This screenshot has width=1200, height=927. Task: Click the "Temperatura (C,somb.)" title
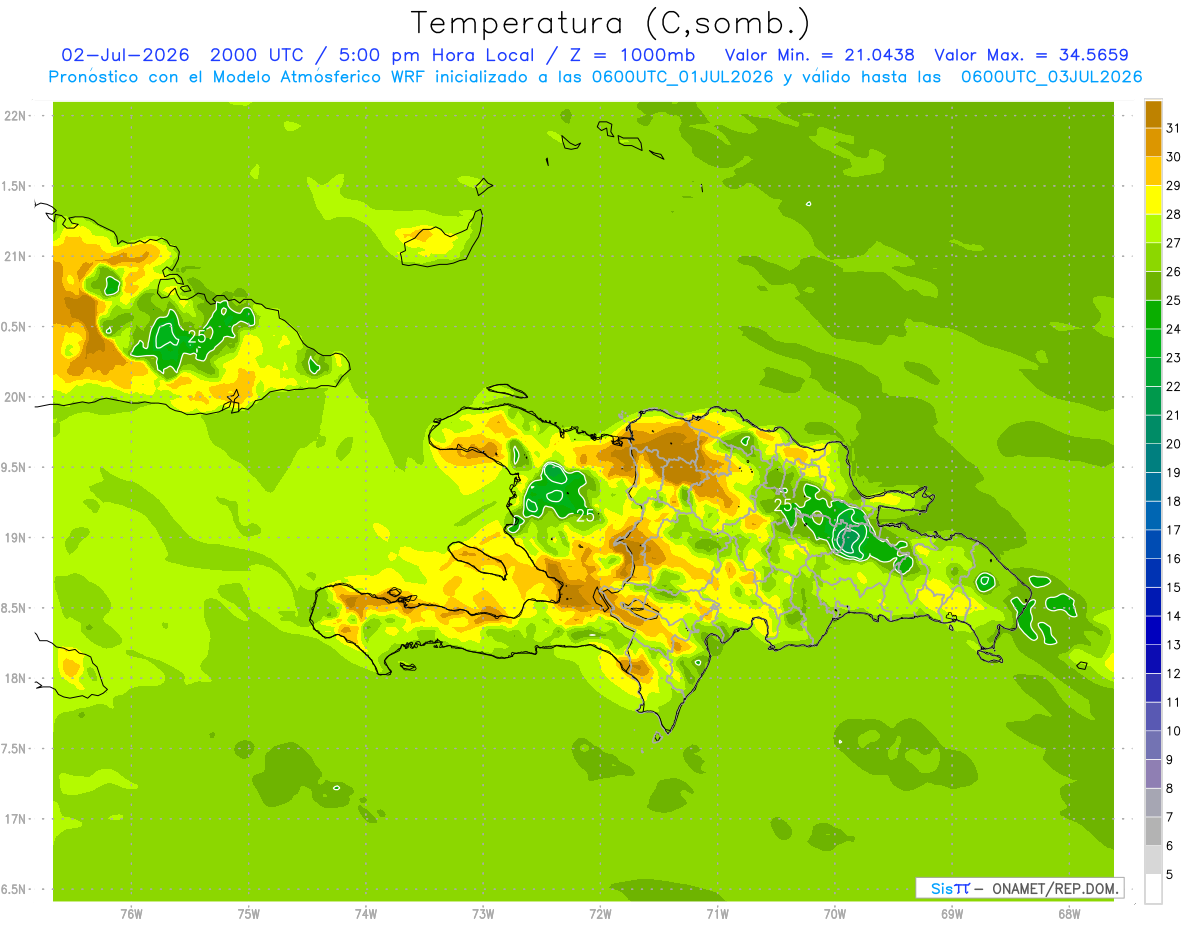point(611,23)
